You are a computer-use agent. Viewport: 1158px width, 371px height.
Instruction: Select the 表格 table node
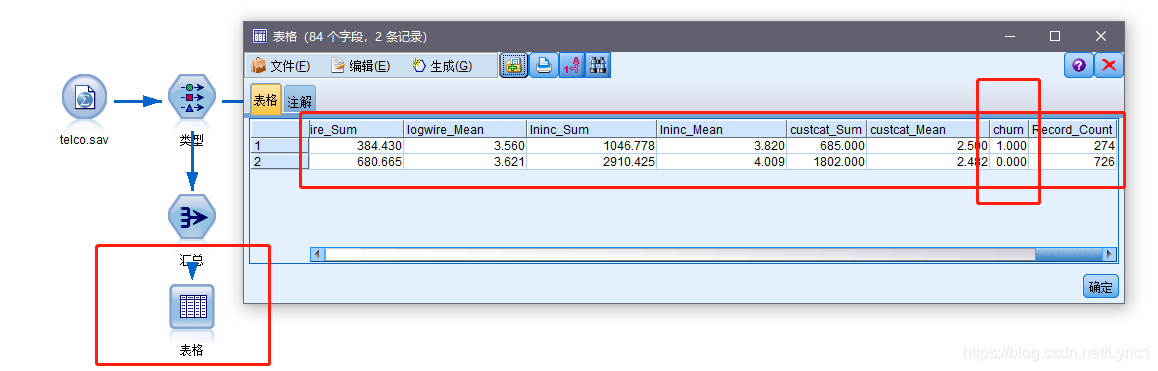(192, 306)
